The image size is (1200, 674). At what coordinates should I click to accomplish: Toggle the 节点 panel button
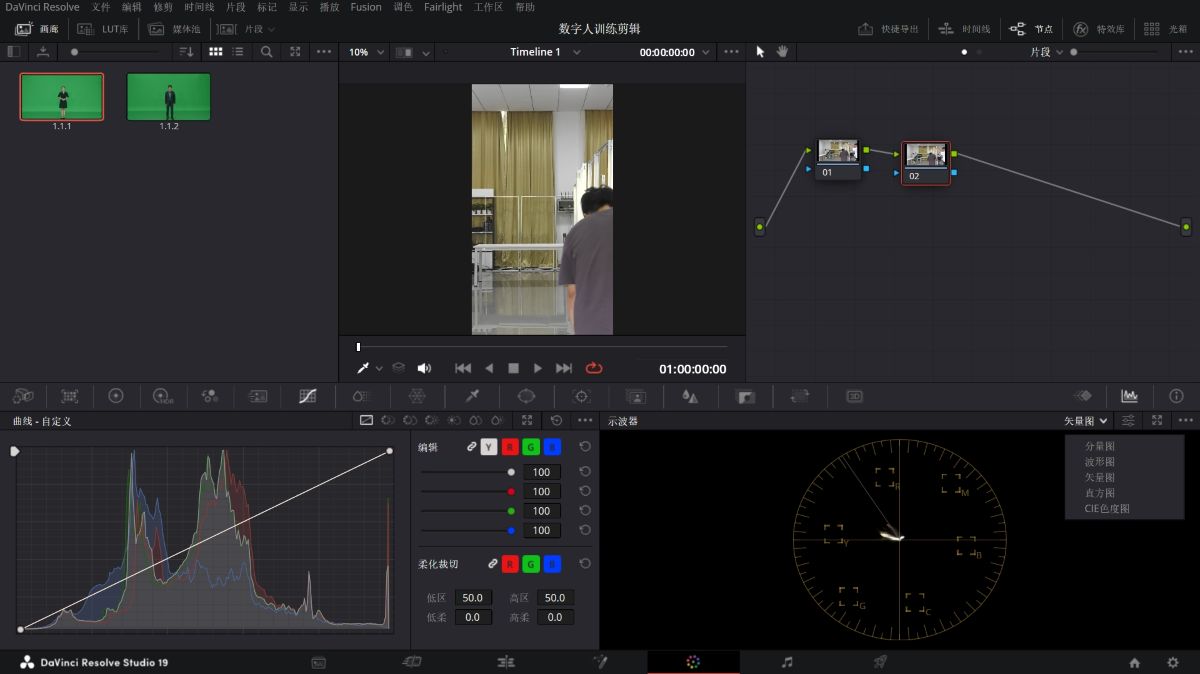pyautogui.click(x=1031, y=29)
